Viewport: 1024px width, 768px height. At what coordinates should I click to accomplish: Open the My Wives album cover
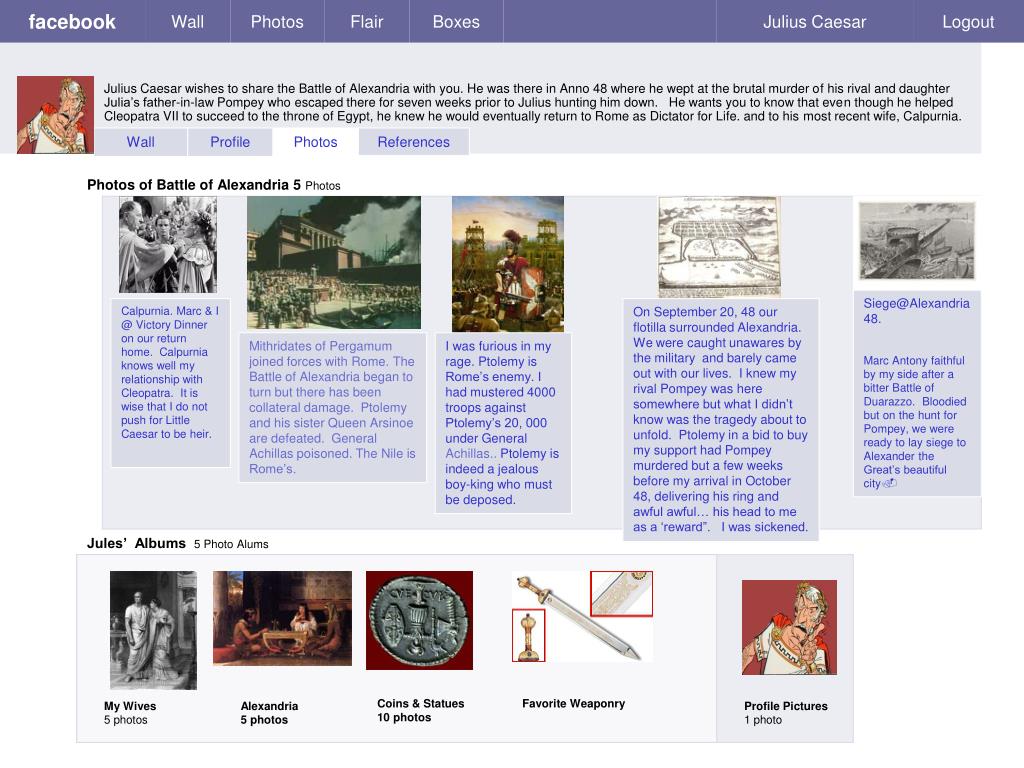tap(153, 630)
